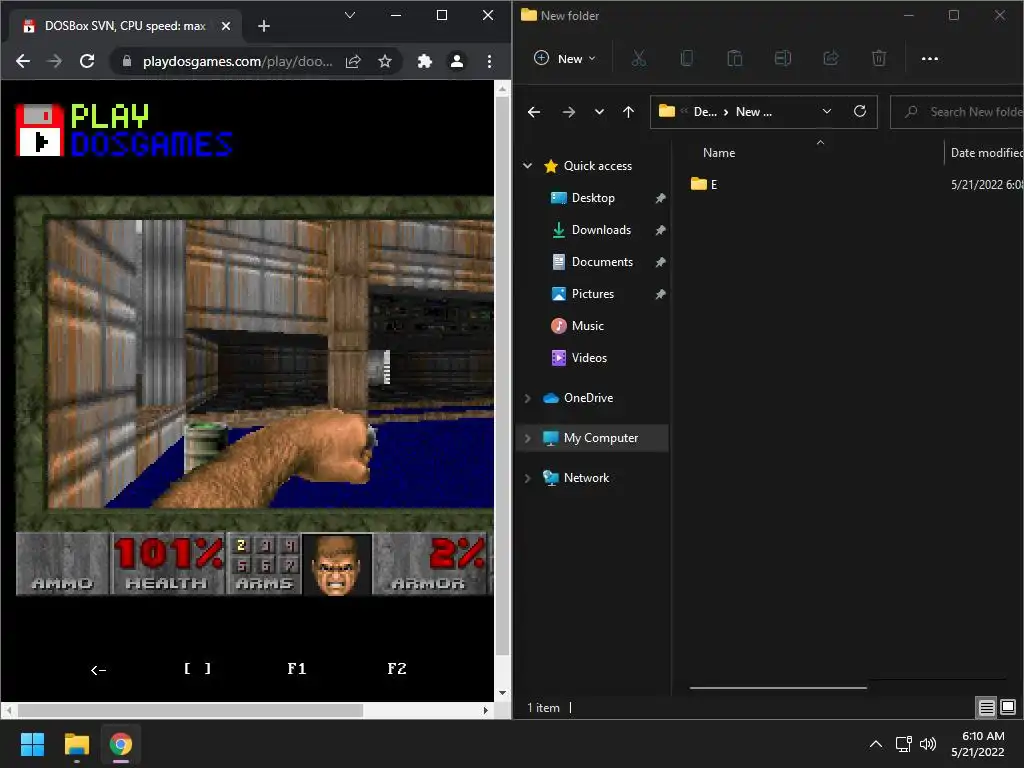
Task: Collapse the Quick access section
Action: [528, 166]
